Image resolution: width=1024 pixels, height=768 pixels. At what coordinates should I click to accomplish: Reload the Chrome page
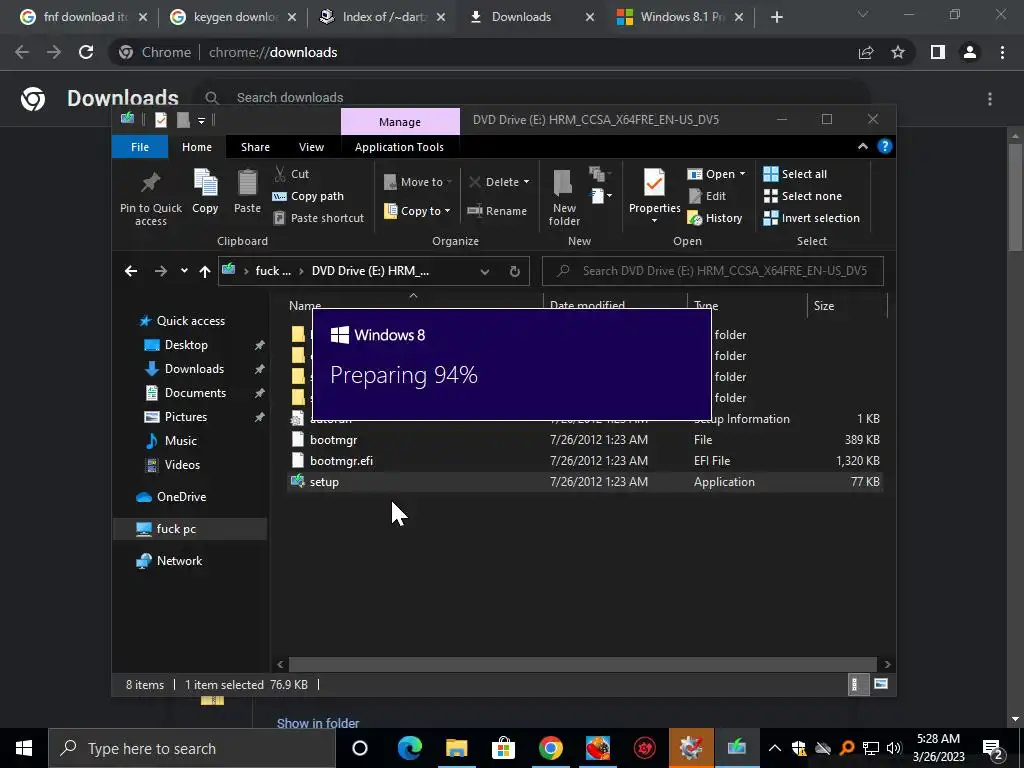click(x=86, y=52)
